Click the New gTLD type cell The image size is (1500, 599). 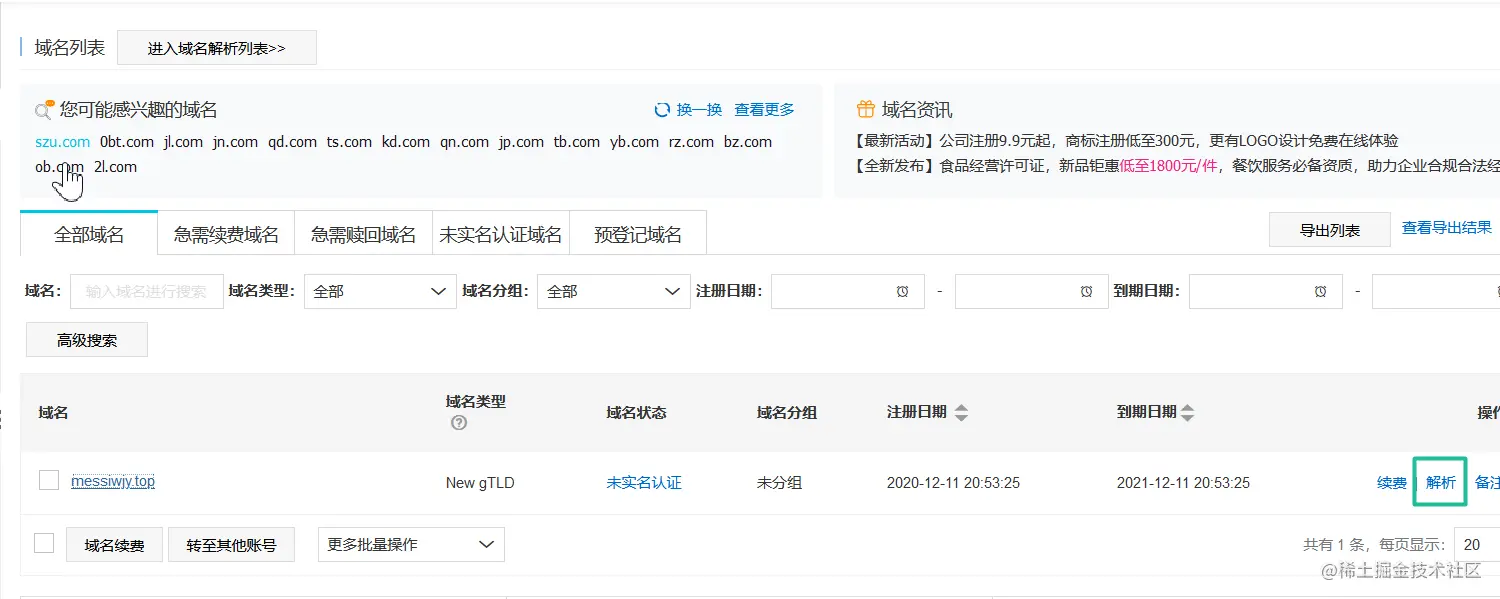pyautogui.click(x=480, y=483)
